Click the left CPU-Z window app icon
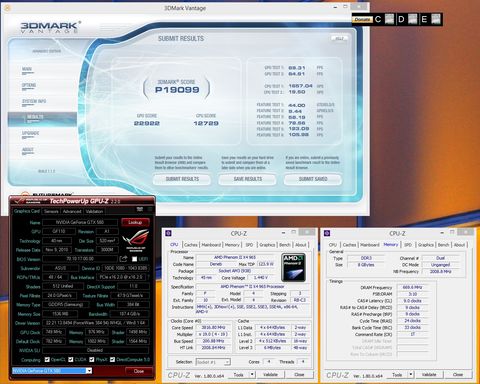 click(x=168, y=233)
